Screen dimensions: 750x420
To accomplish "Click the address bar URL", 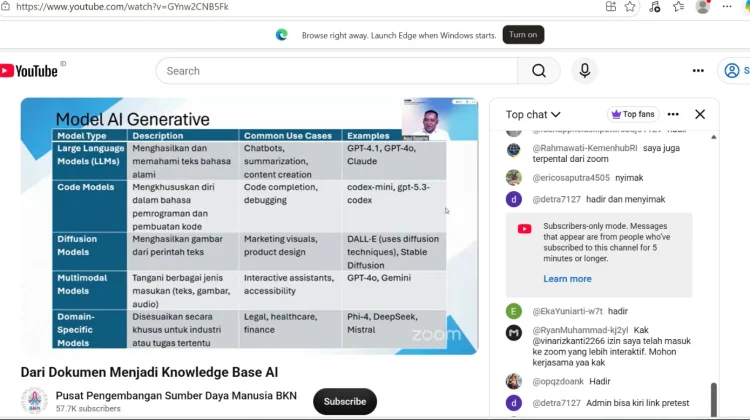I will [122, 7].
